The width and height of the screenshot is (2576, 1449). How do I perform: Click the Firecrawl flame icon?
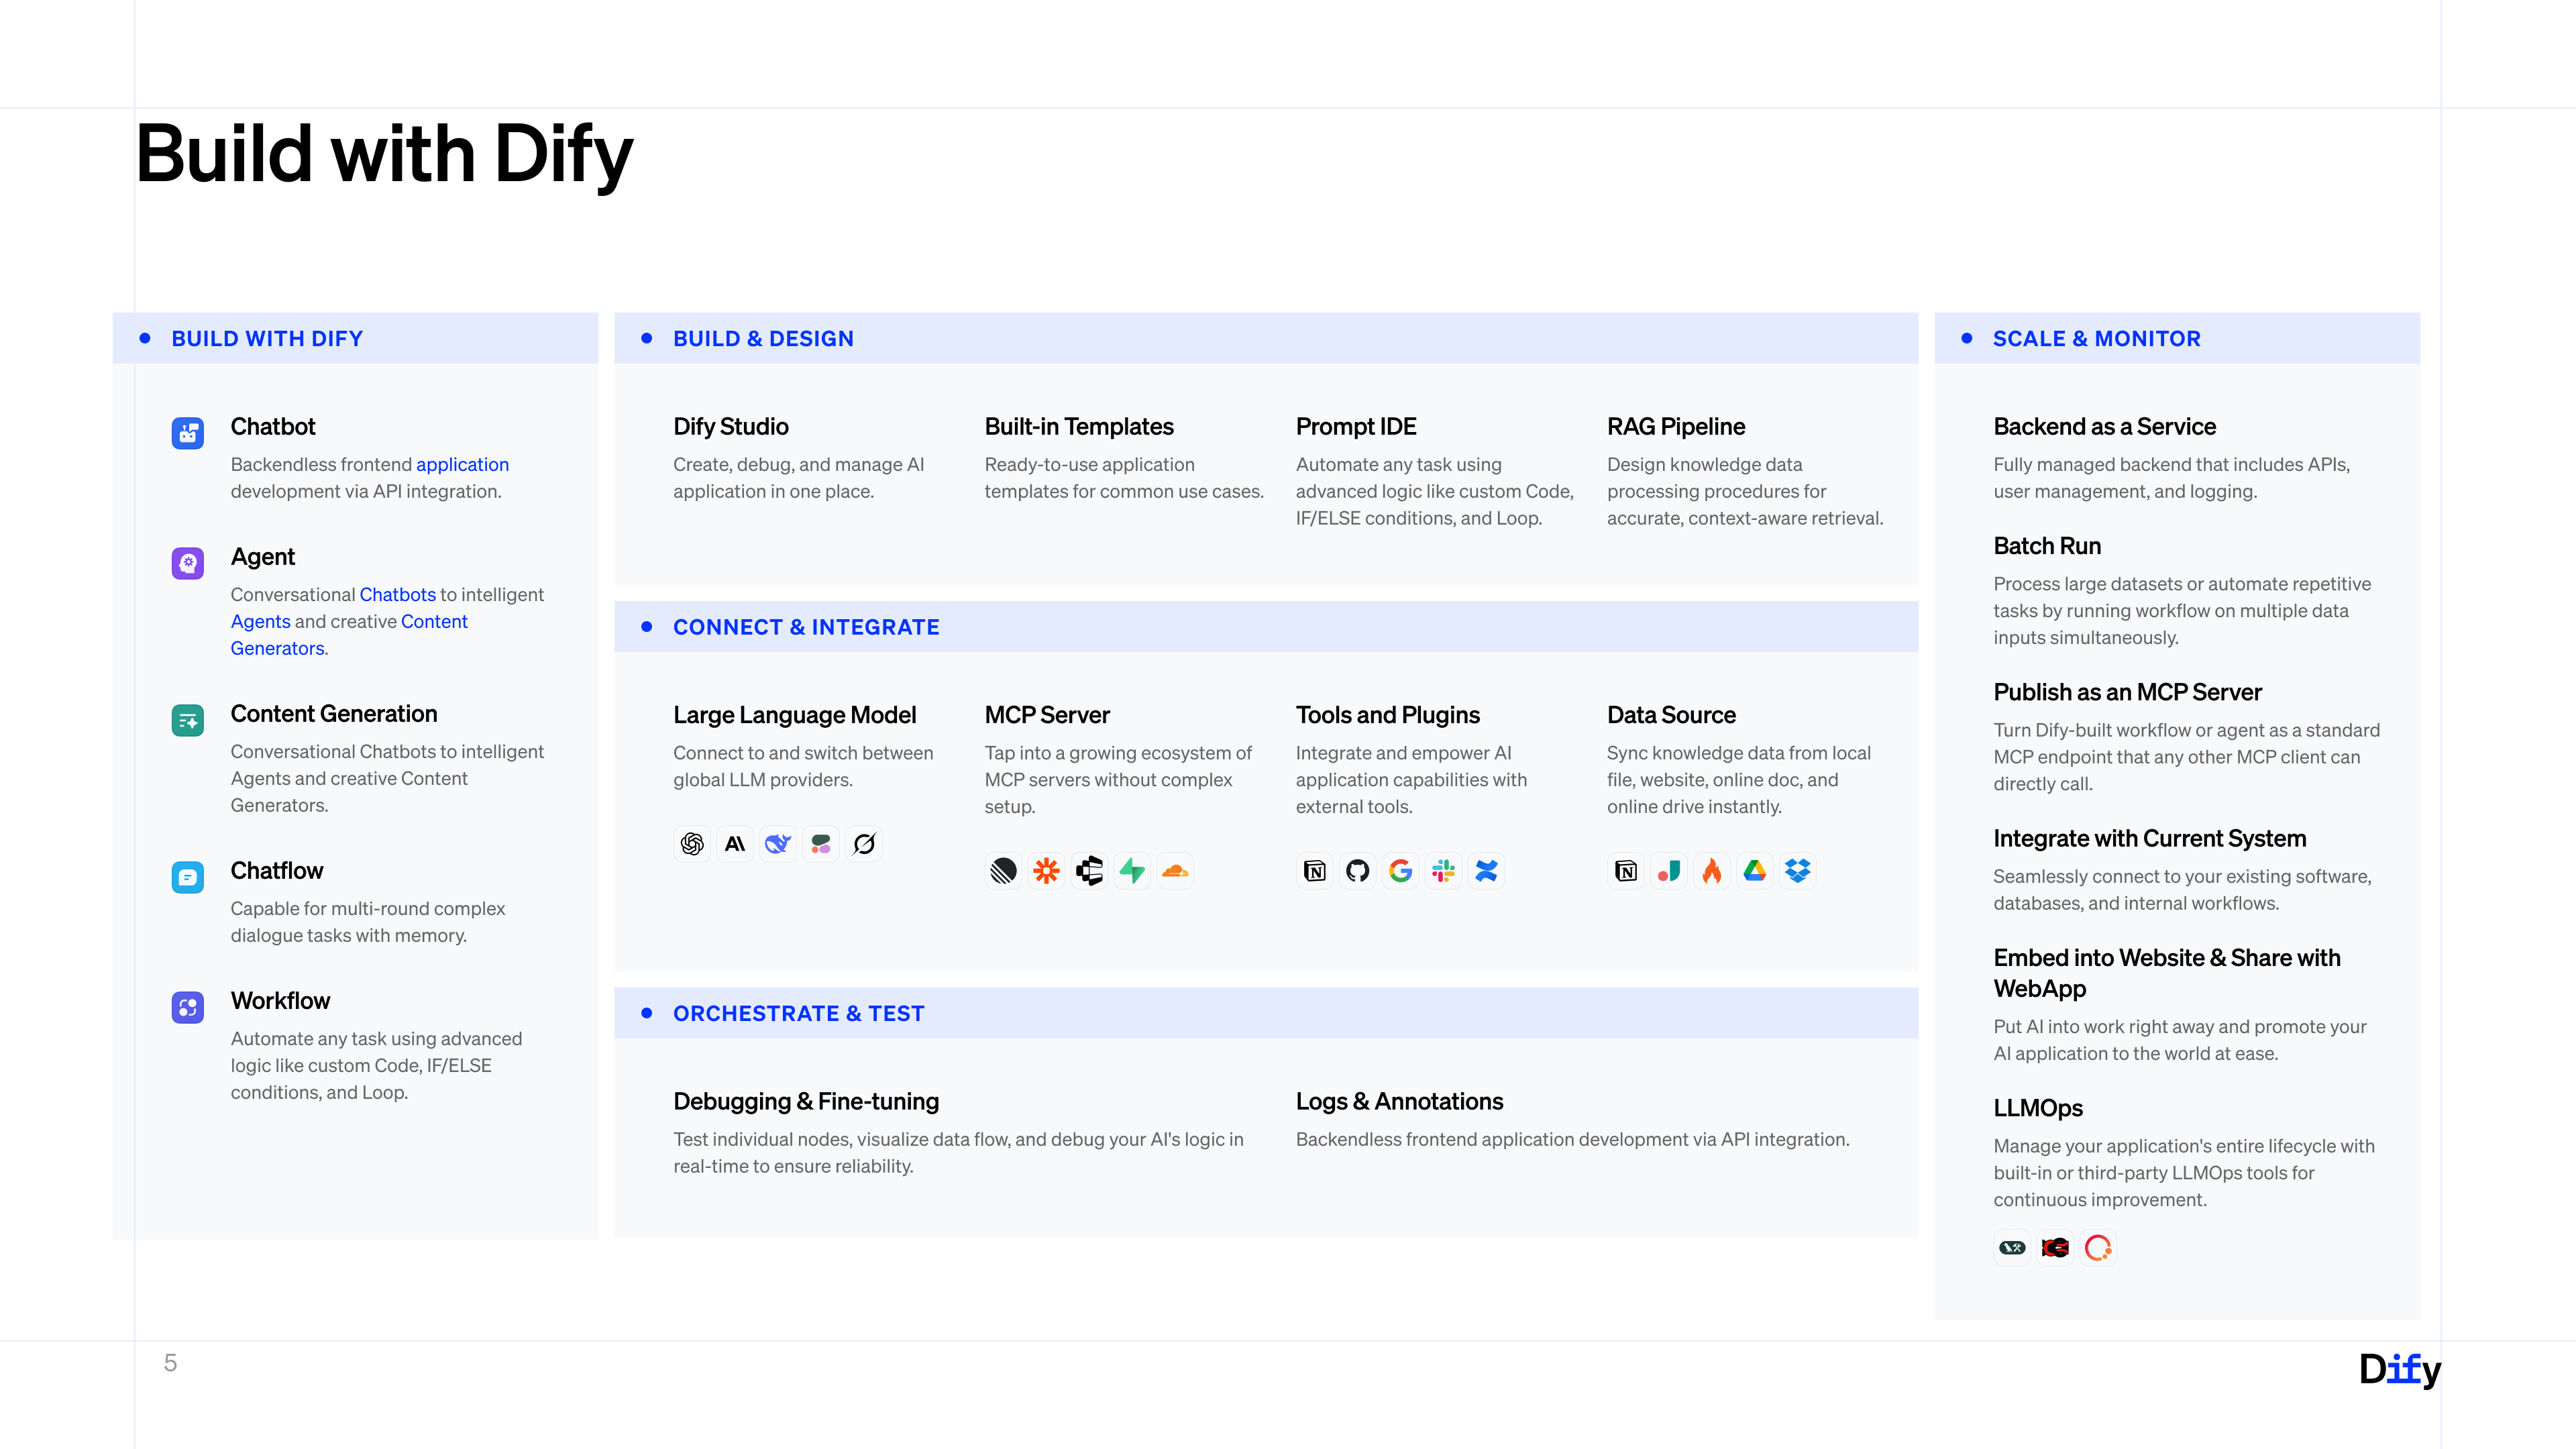1712,871
